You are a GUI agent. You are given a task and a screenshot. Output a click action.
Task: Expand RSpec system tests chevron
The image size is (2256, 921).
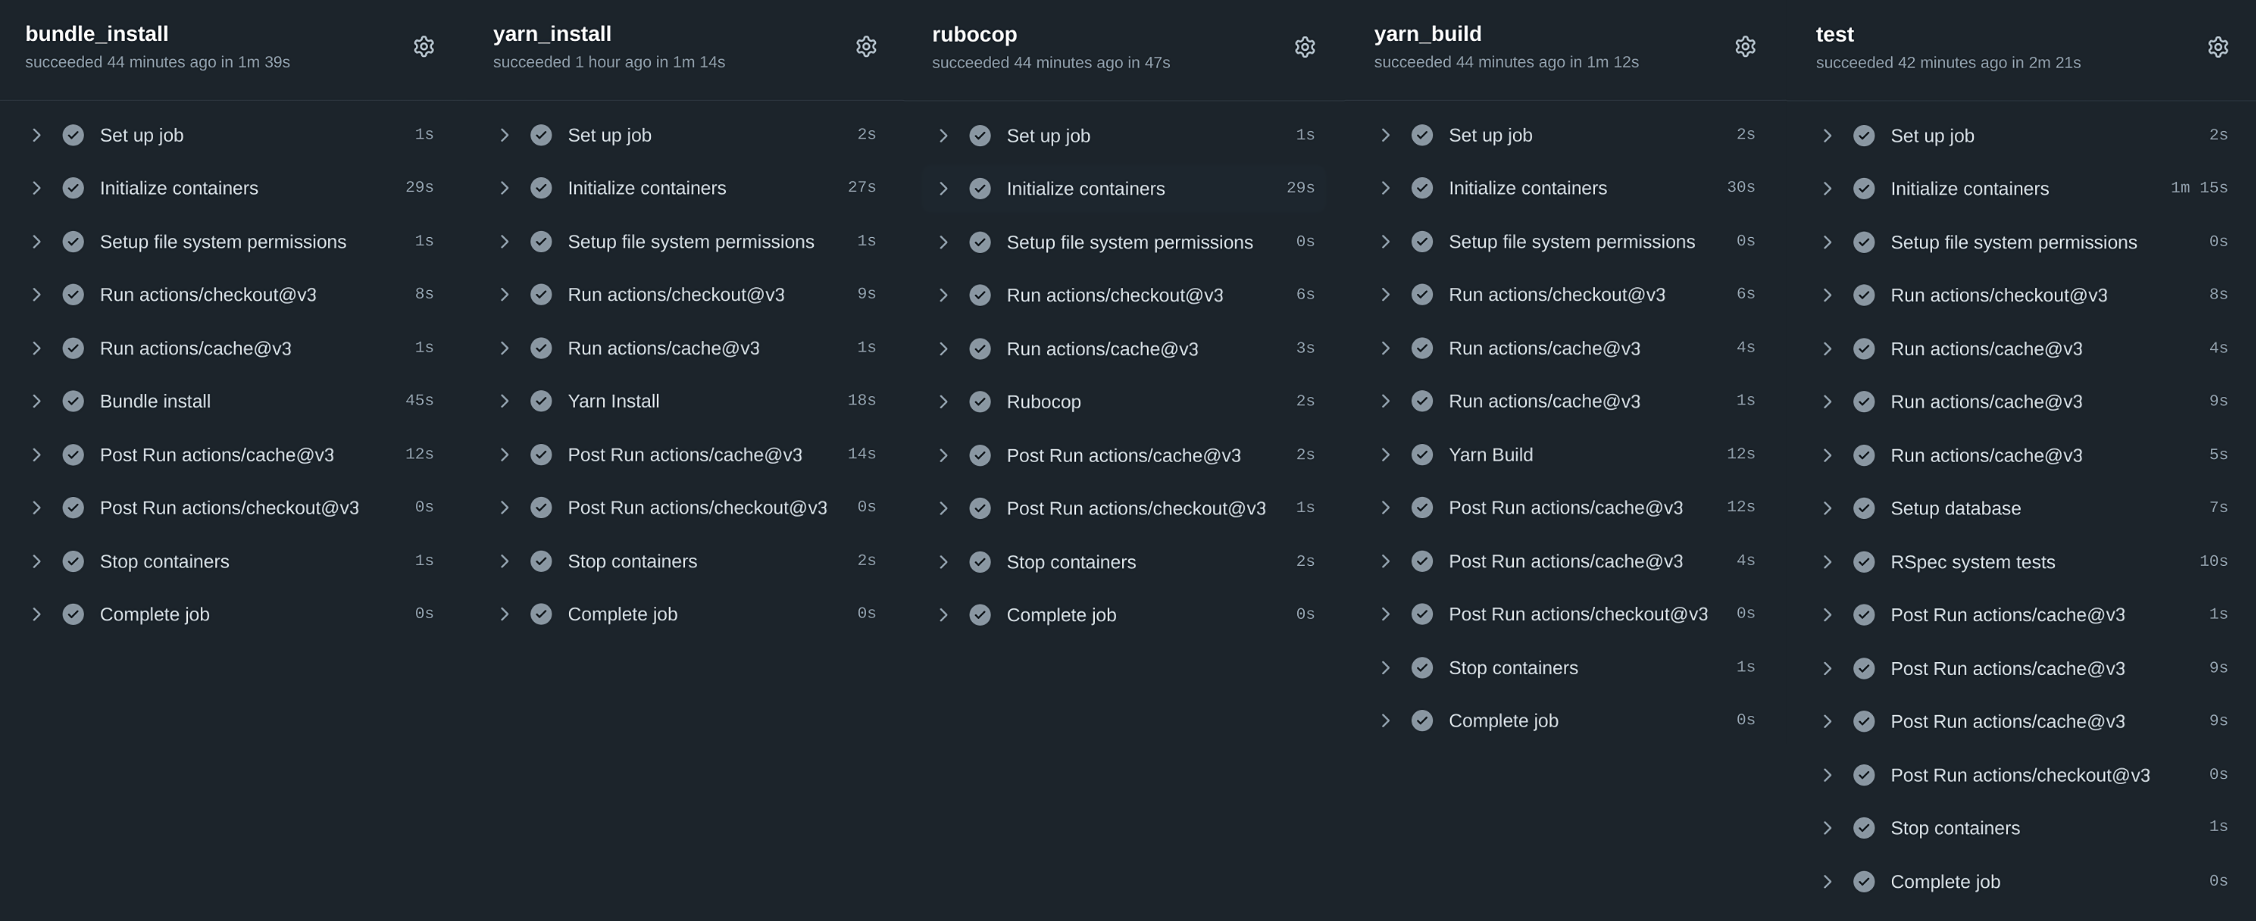pyautogui.click(x=1827, y=562)
